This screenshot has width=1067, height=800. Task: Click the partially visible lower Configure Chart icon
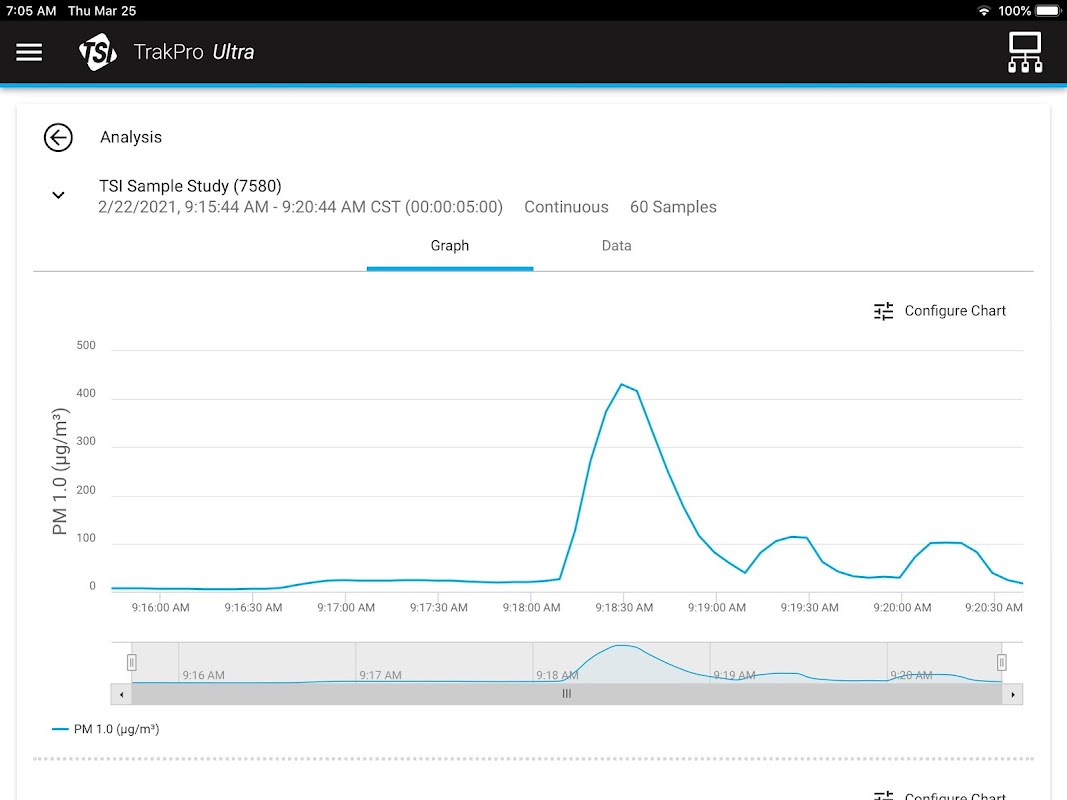pyautogui.click(x=883, y=795)
